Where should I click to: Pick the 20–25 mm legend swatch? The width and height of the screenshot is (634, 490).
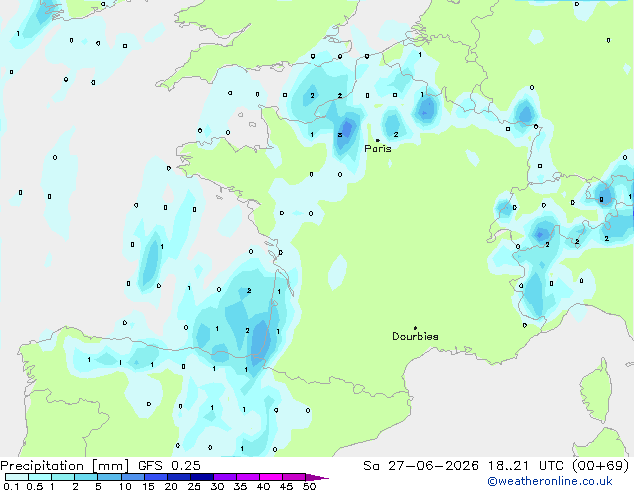tap(179, 477)
